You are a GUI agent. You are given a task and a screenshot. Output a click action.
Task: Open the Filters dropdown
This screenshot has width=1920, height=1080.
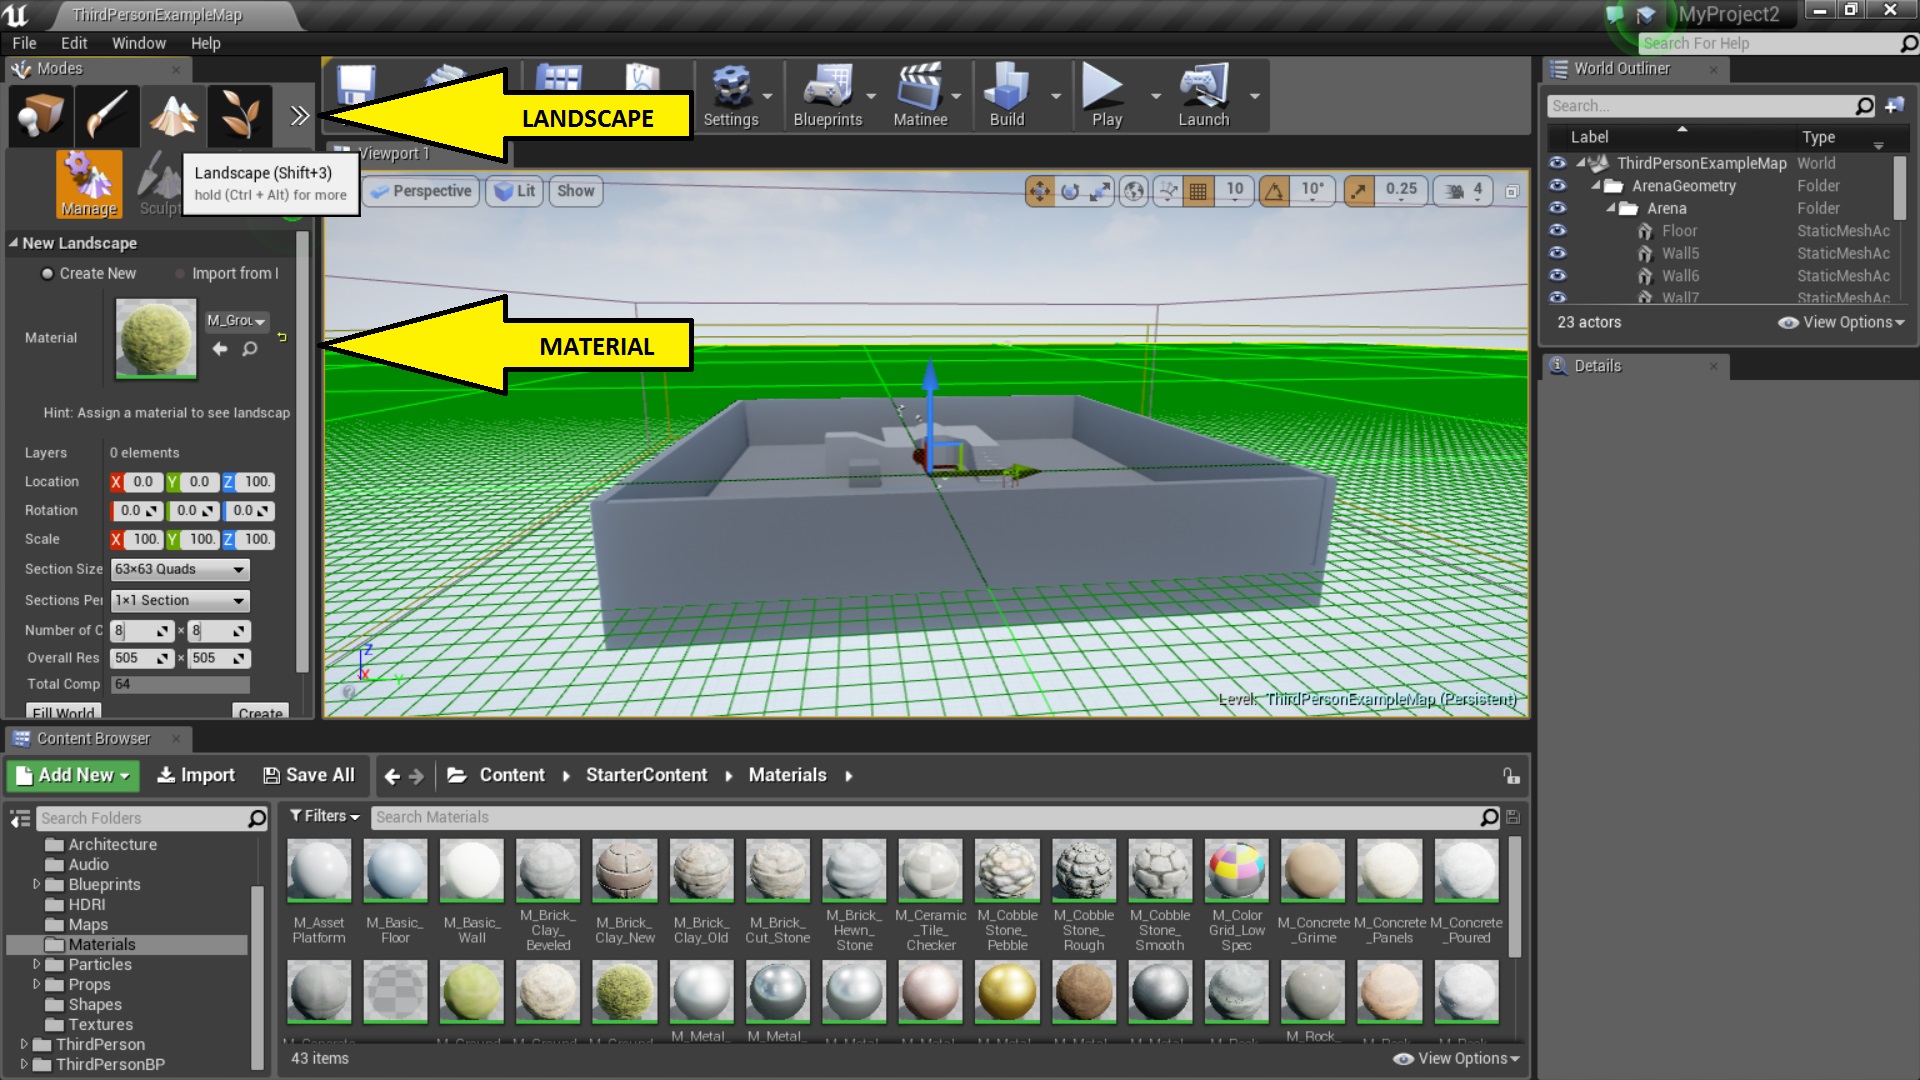click(324, 816)
